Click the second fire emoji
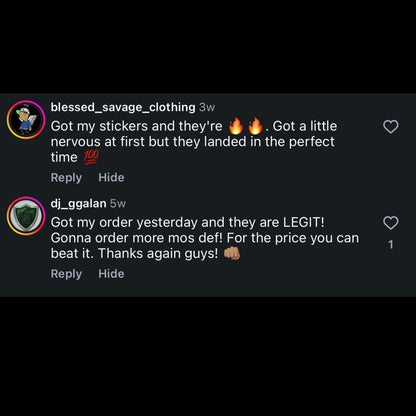The image size is (416, 416). coord(255,126)
